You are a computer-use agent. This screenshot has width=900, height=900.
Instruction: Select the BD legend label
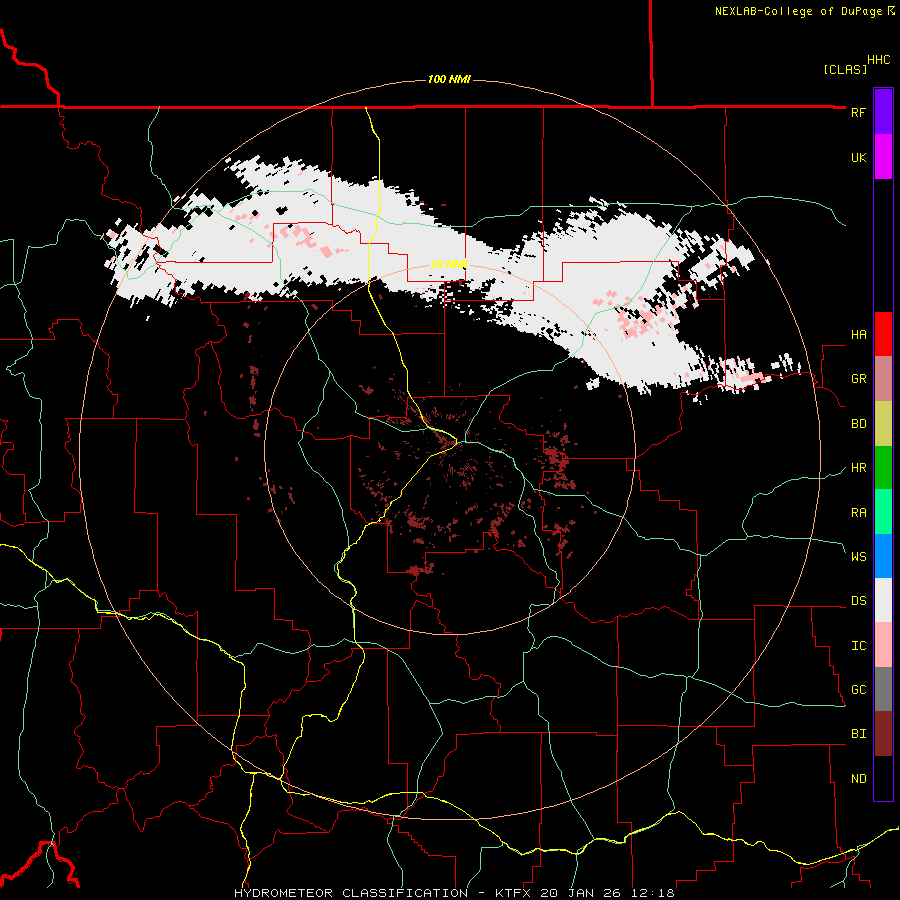pos(858,424)
